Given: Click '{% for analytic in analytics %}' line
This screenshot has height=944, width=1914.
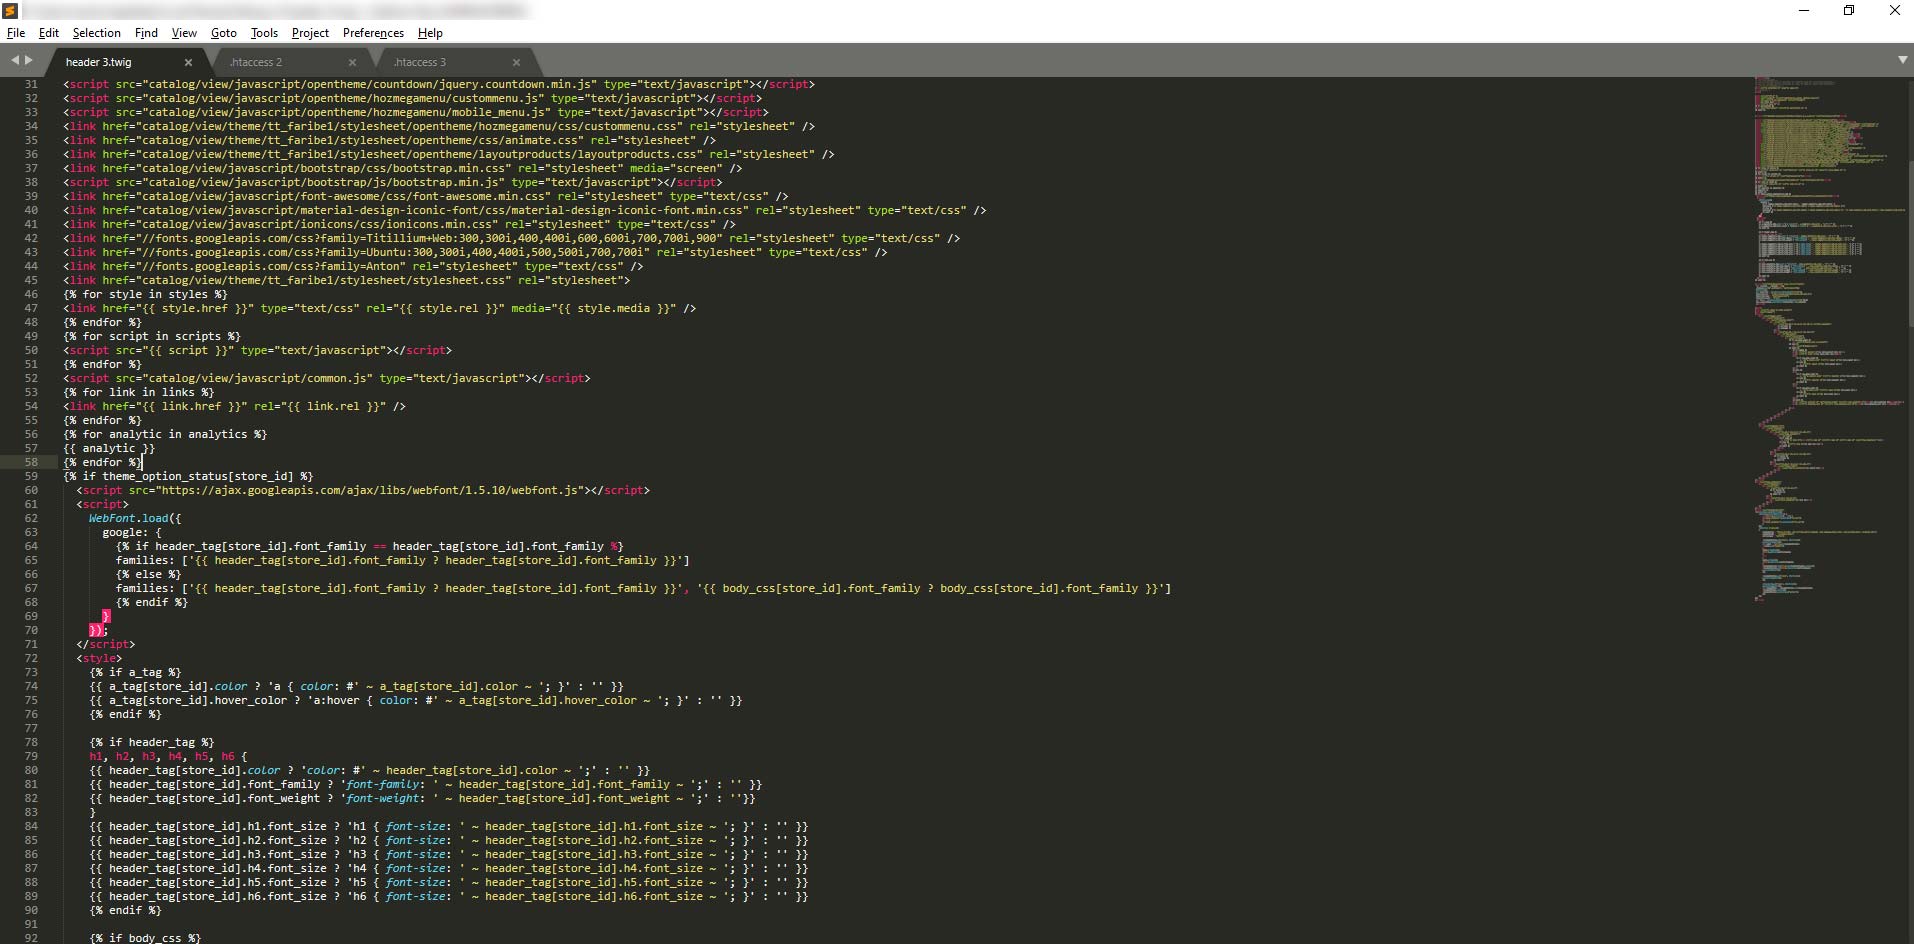Looking at the screenshot, I should click(165, 434).
